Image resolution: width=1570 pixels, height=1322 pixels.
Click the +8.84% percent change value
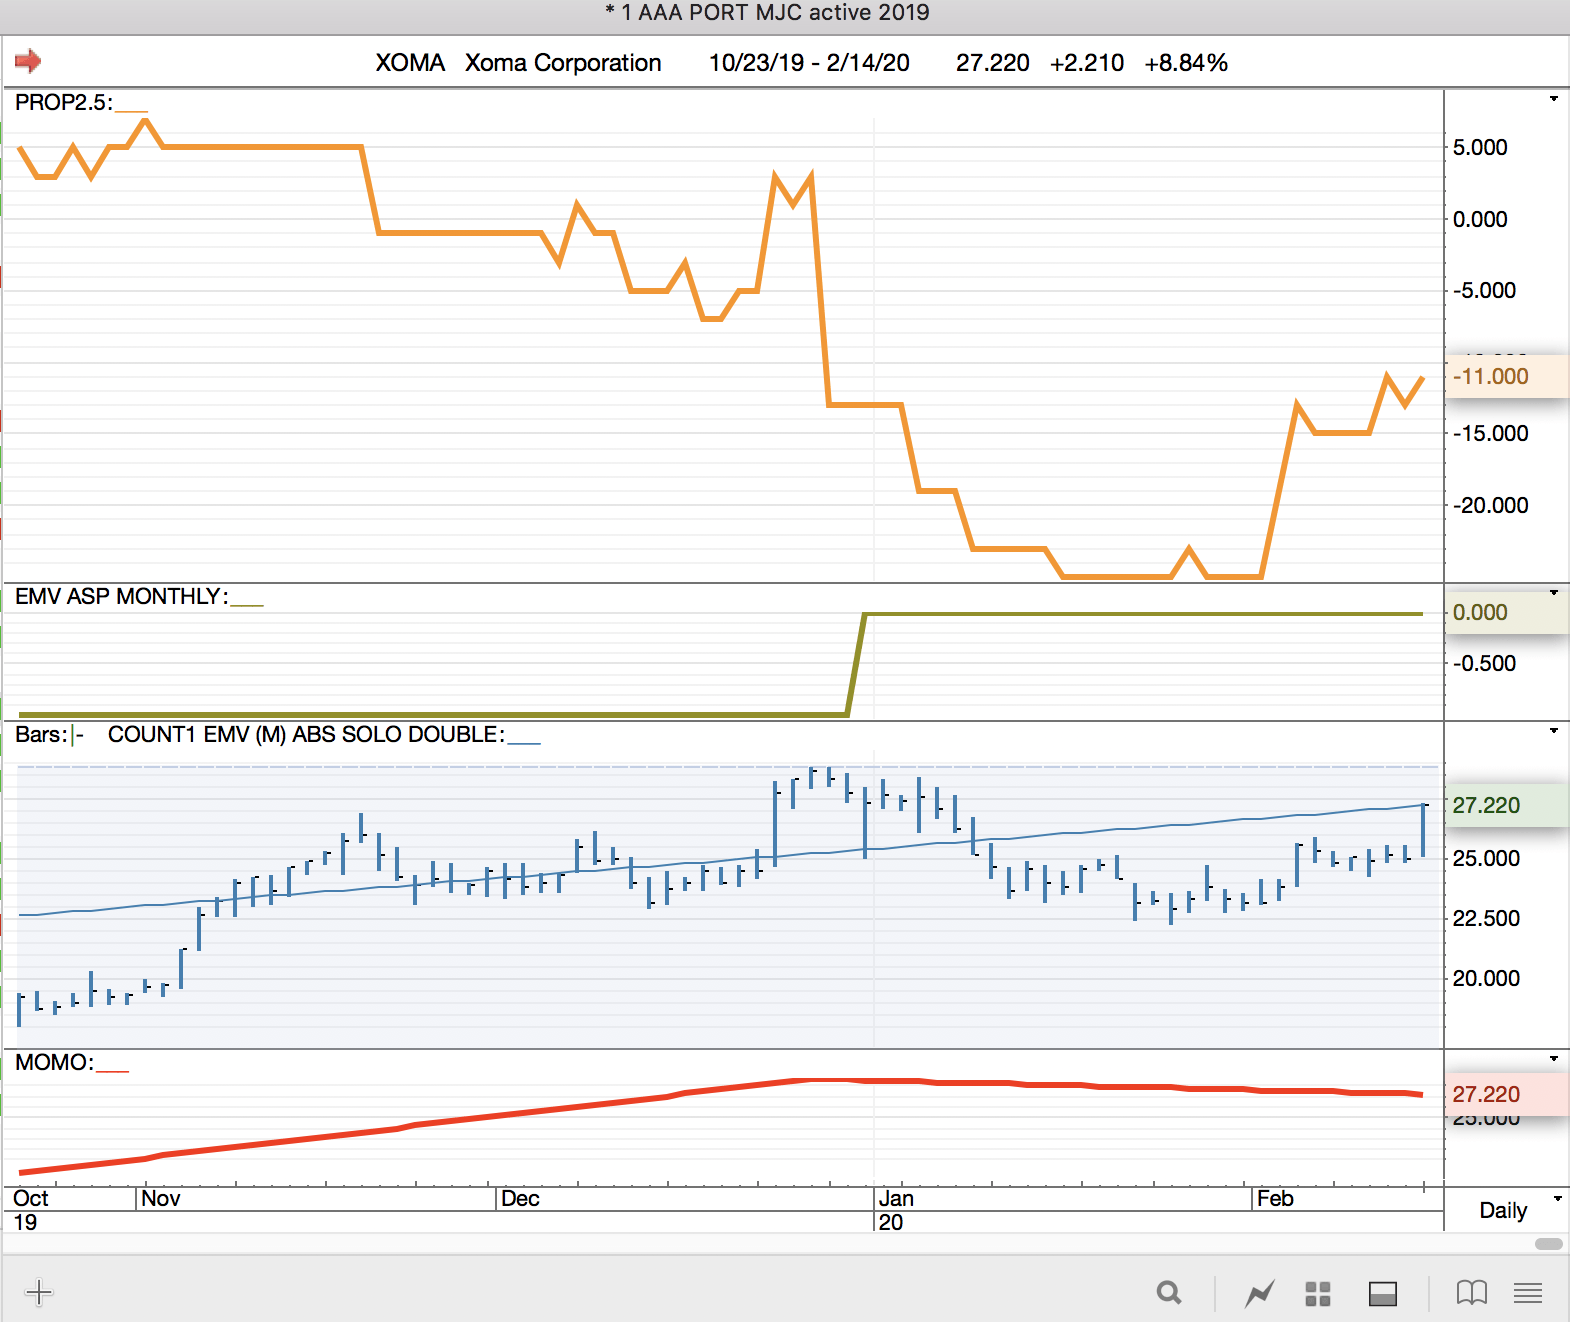pyautogui.click(x=1186, y=63)
